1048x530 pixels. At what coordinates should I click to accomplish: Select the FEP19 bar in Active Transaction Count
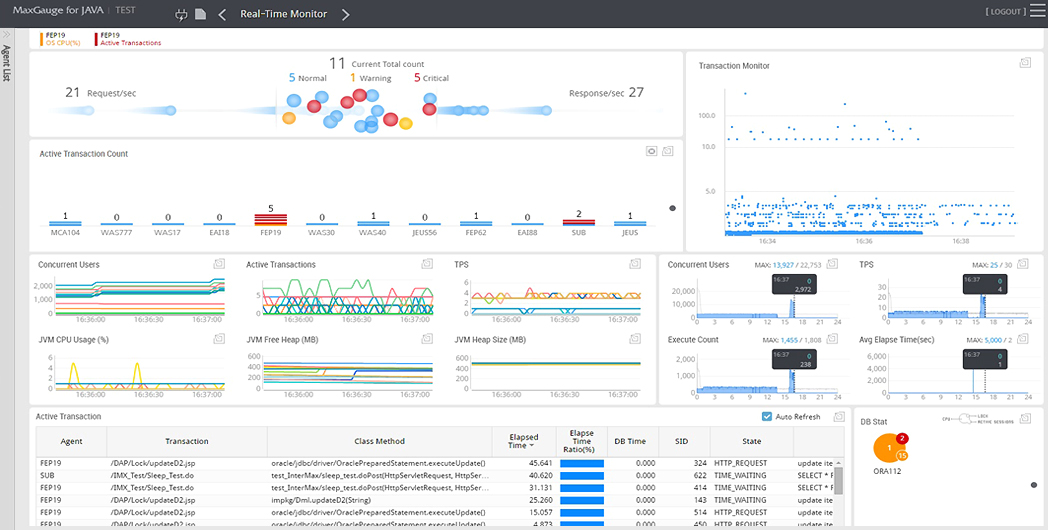[x=271, y=220]
